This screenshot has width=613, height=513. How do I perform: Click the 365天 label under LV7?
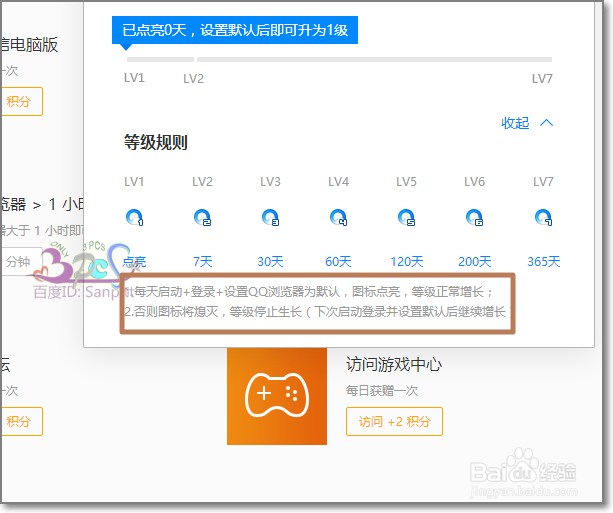(x=544, y=262)
